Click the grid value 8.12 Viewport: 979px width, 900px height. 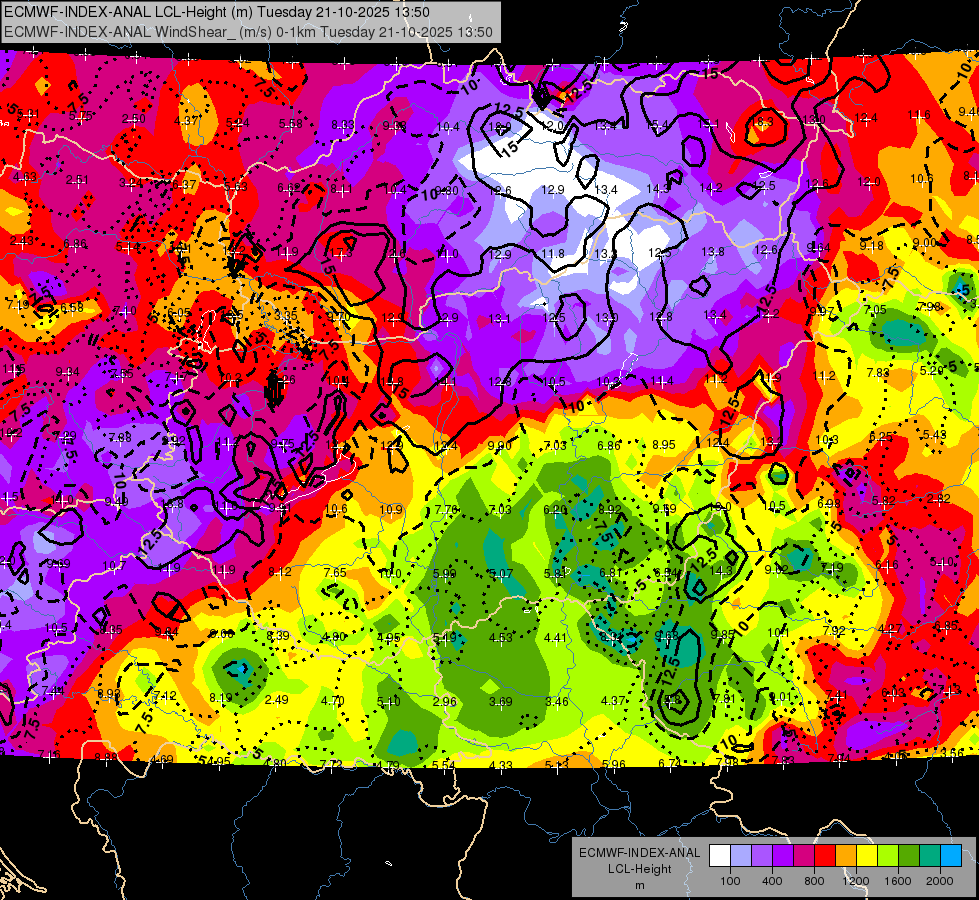coord(280,571)
